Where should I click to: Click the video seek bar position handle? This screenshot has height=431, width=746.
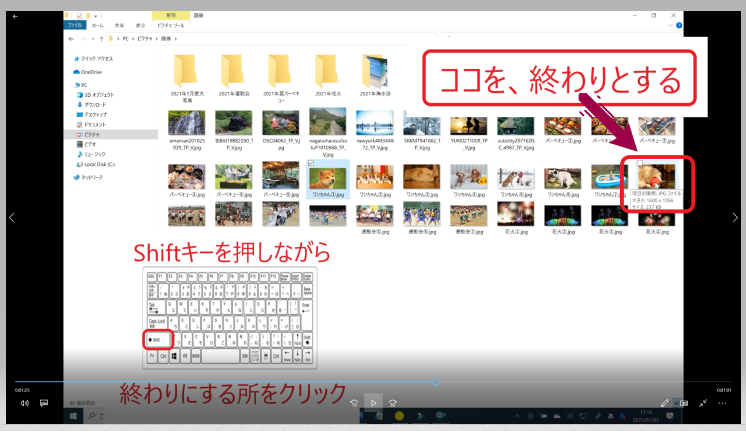[436, 382]
